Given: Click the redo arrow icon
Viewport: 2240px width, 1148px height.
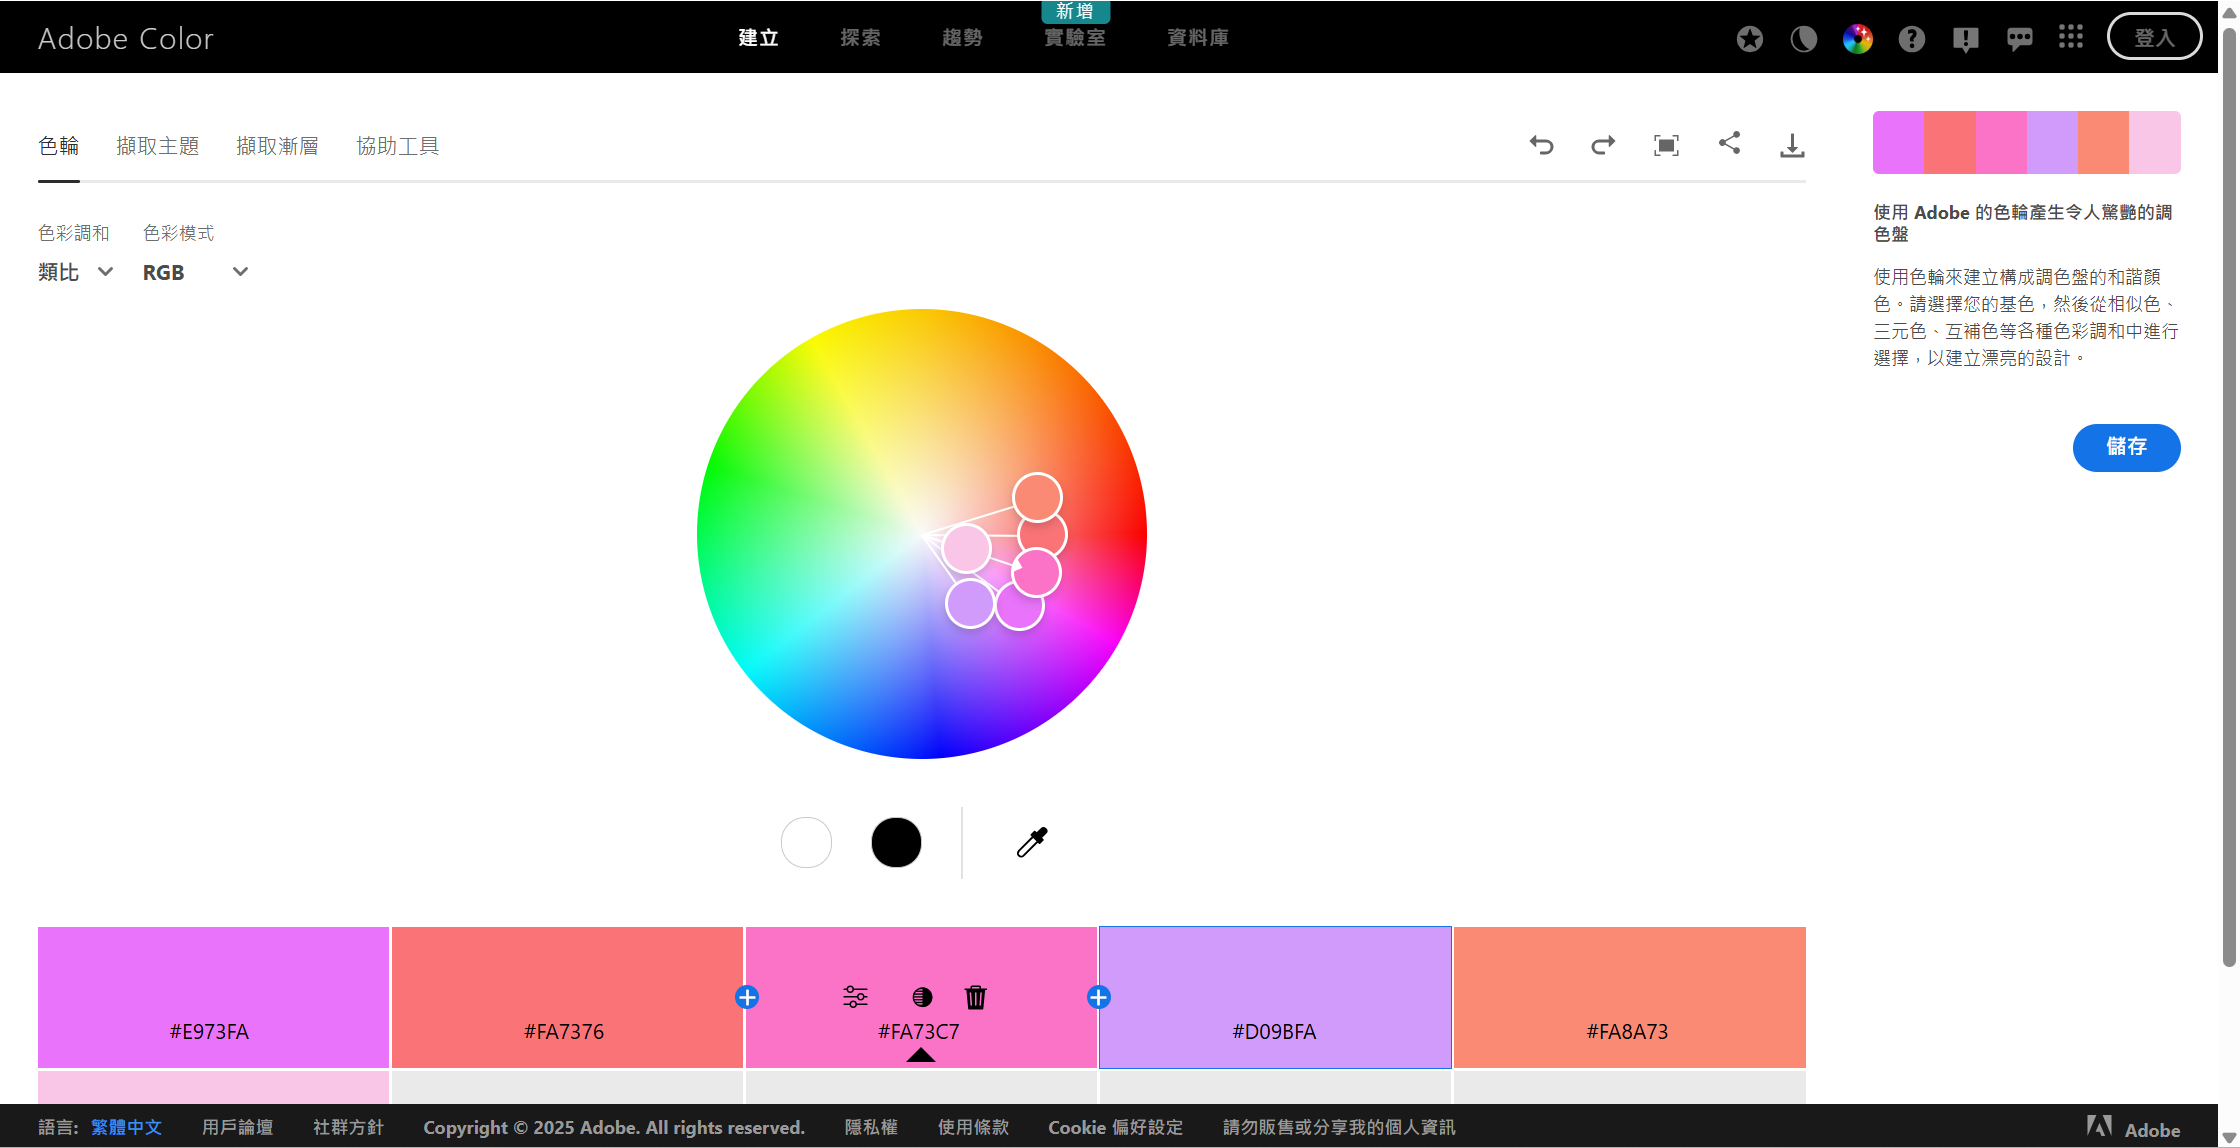Looking at the screenshot, I should 1603,146.
